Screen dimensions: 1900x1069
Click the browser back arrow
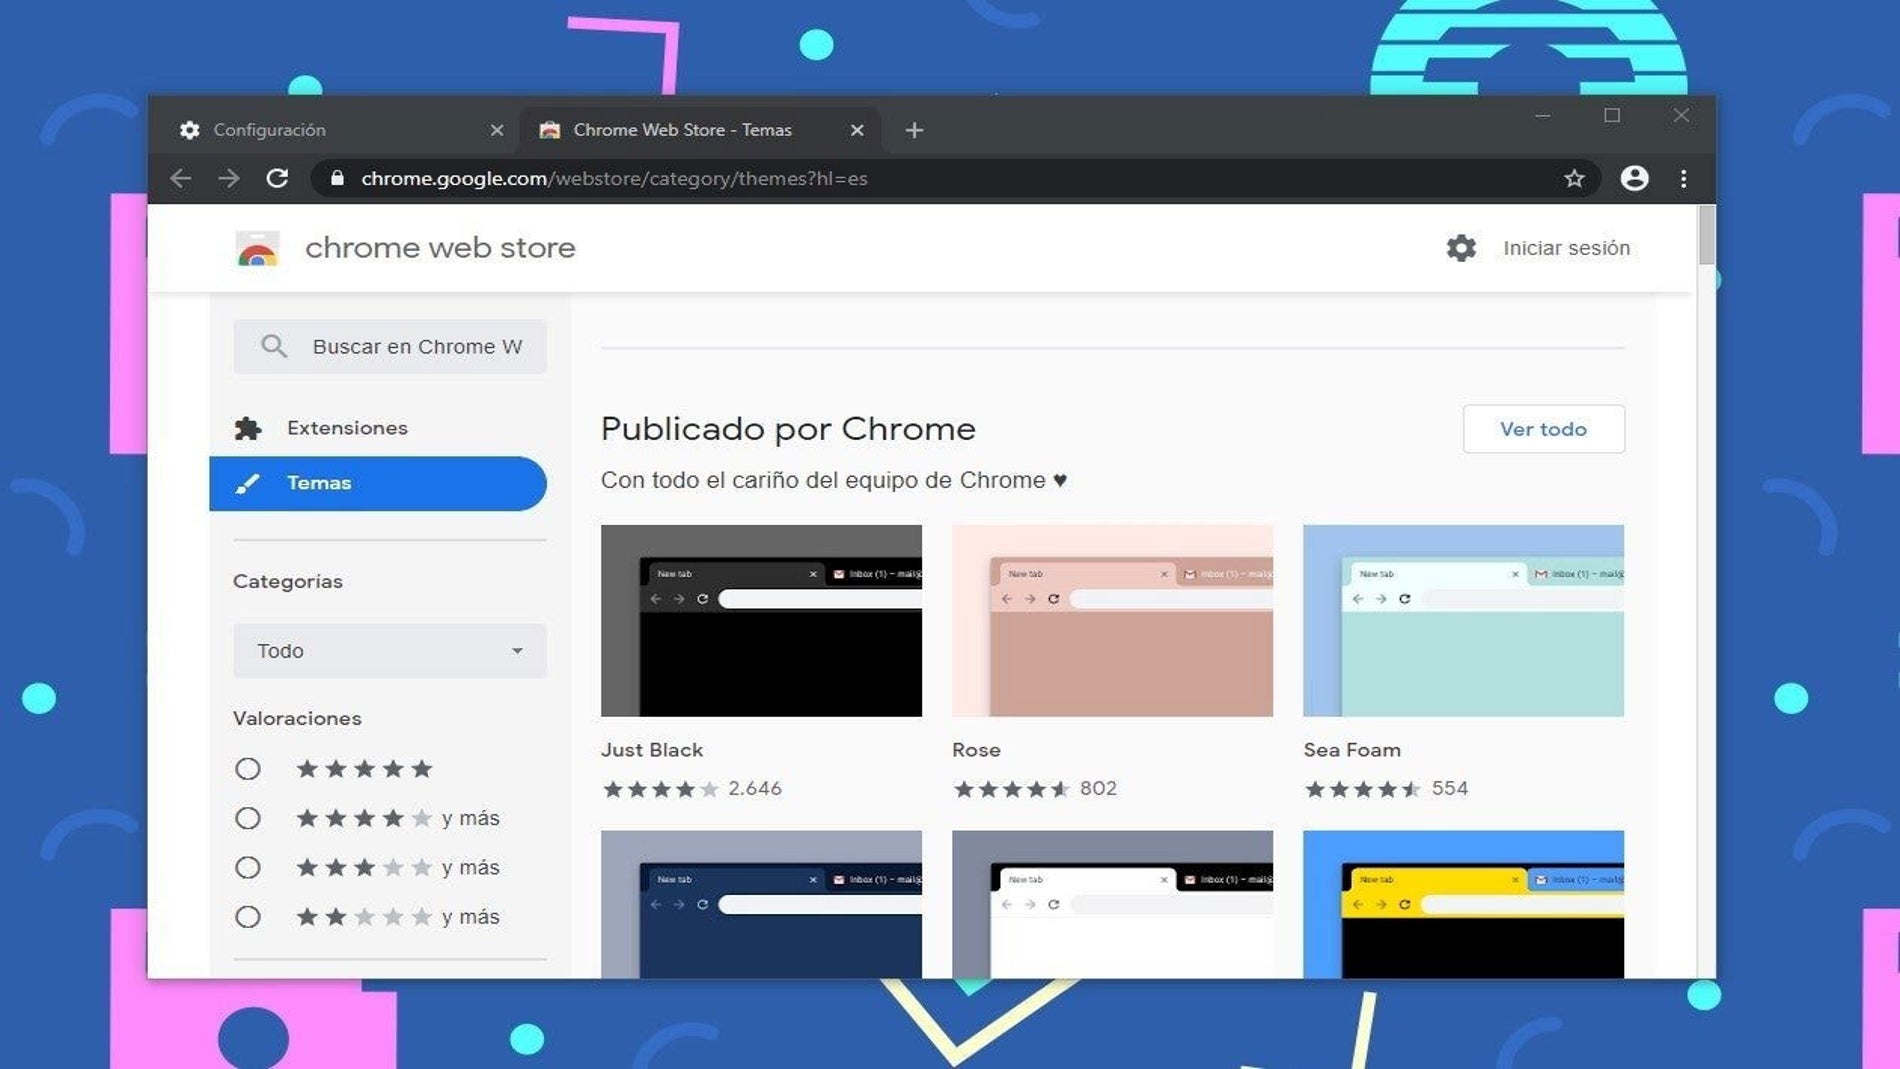pyautogui.click(x=181, y=178)
